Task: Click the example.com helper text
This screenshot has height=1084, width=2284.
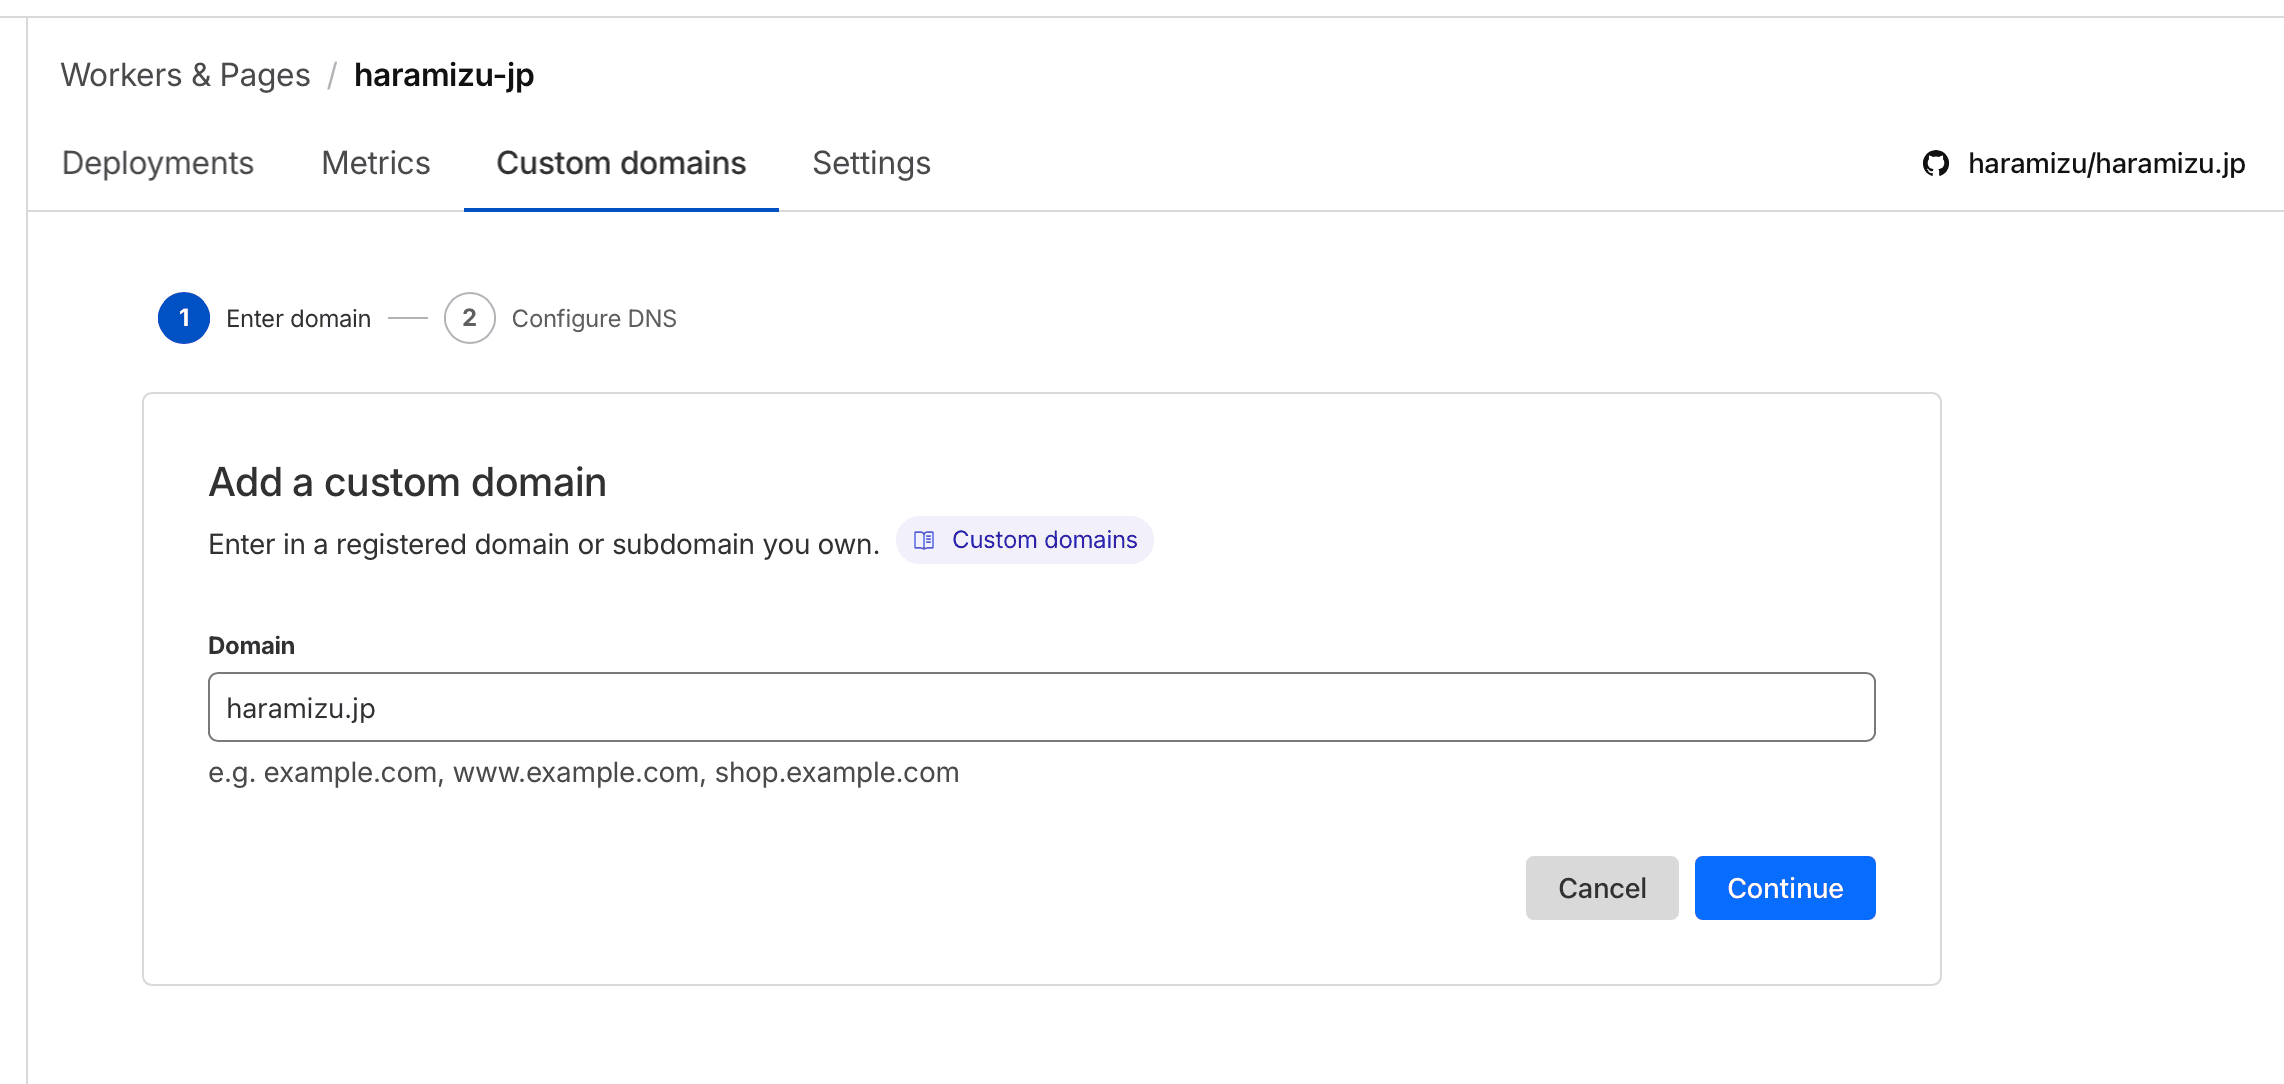Action: coord(583,772)
